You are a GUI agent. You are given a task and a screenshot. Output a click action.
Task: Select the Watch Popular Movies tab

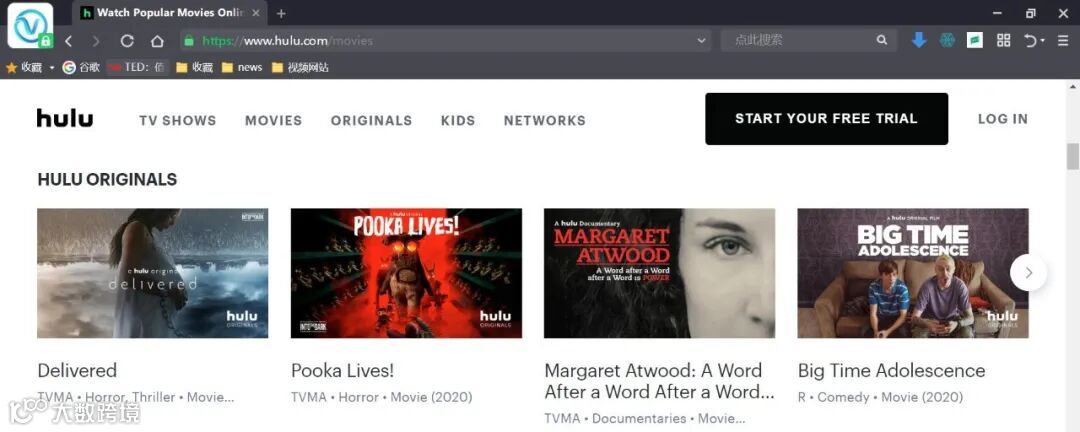(170, 13)
